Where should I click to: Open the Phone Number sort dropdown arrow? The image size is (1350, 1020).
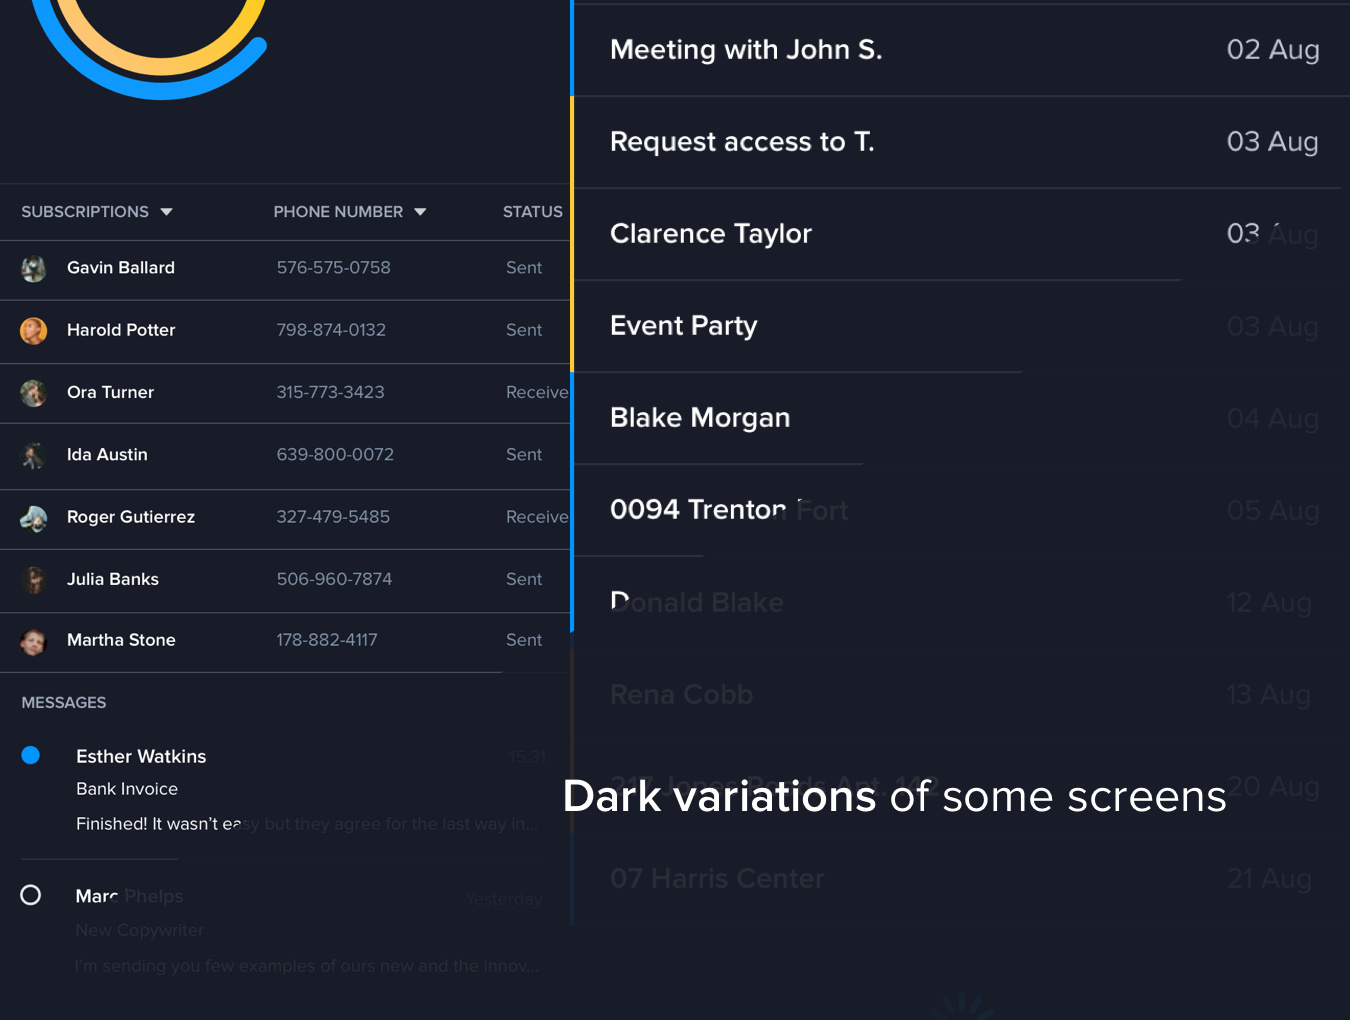click(420, 212)
